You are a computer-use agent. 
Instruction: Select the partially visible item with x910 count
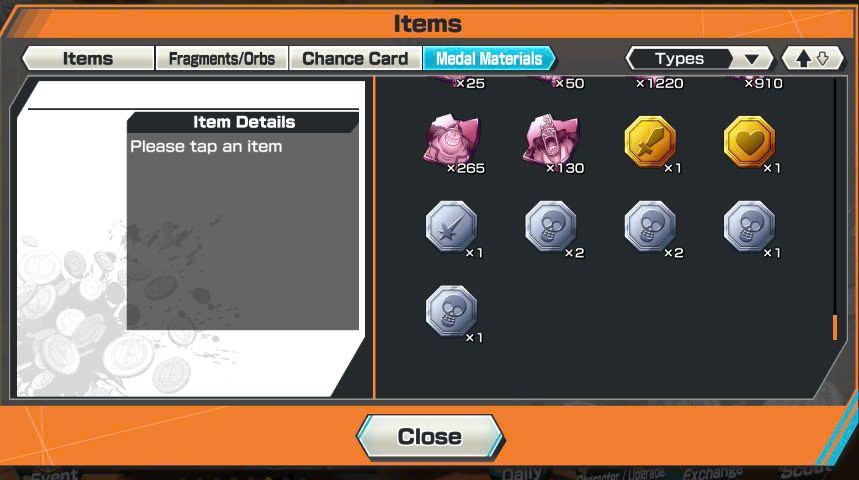(x=759, y=83)
